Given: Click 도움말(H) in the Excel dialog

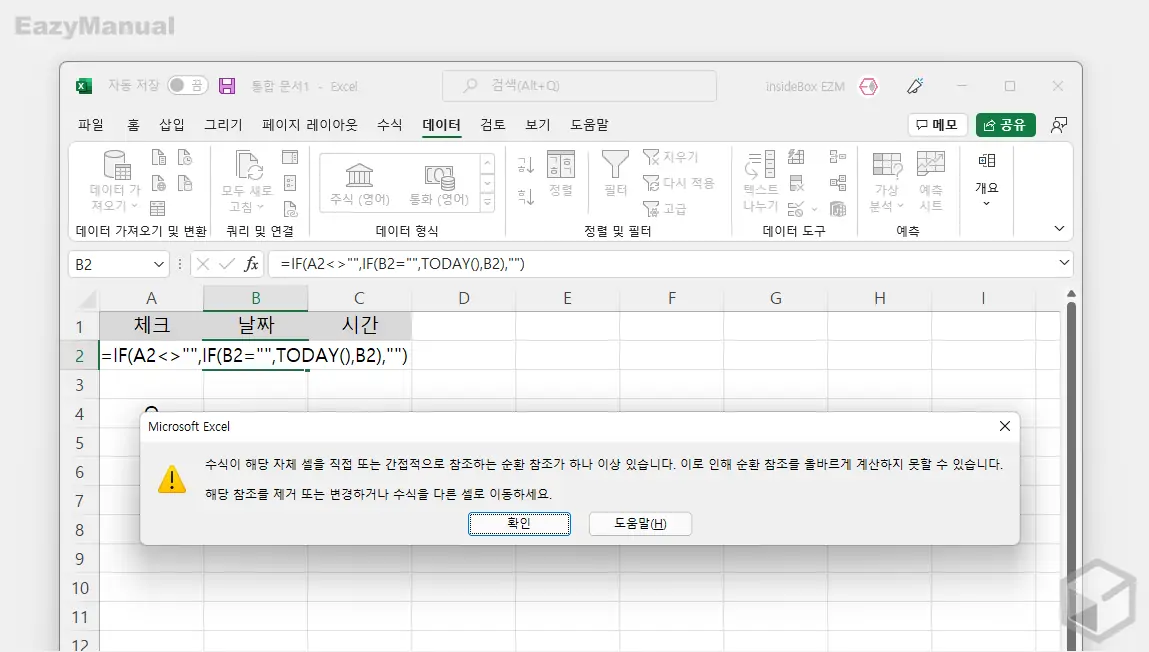Looking at the screenshot, I should (639, 523).
